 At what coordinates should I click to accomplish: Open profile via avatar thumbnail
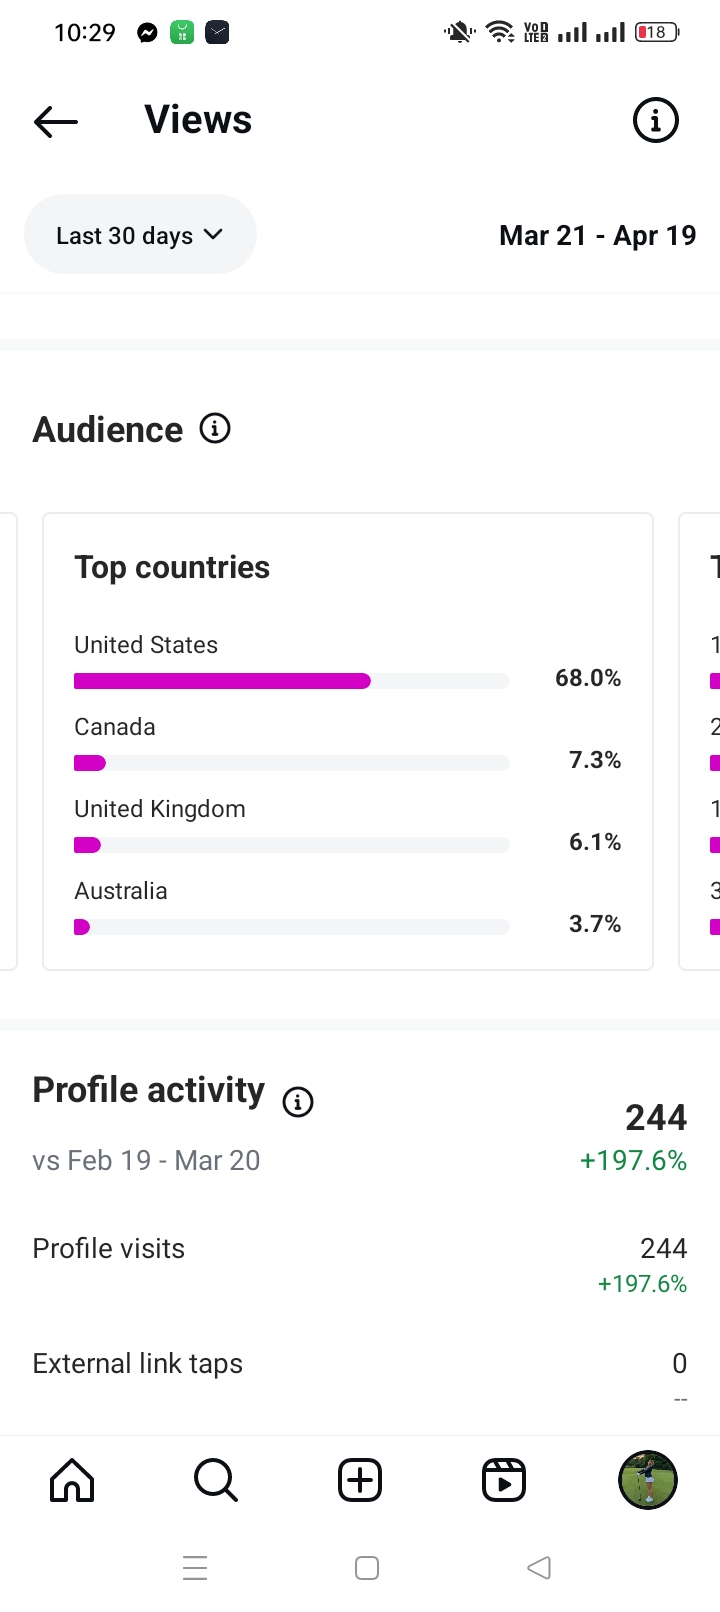coord(648,1480)
